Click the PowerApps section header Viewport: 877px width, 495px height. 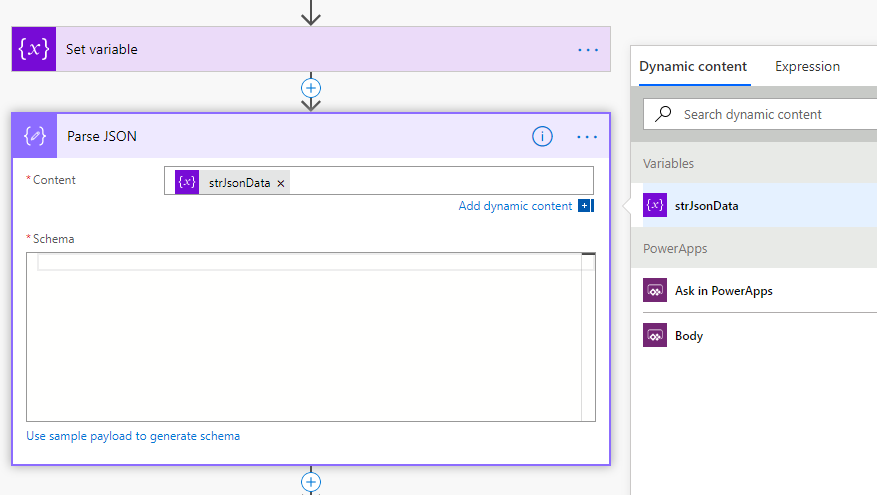pyautogui.click(x=754, y=248)
